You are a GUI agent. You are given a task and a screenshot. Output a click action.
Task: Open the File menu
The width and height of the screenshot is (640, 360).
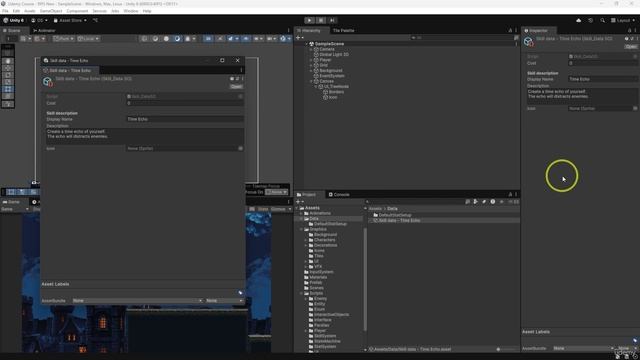(5, 11)
